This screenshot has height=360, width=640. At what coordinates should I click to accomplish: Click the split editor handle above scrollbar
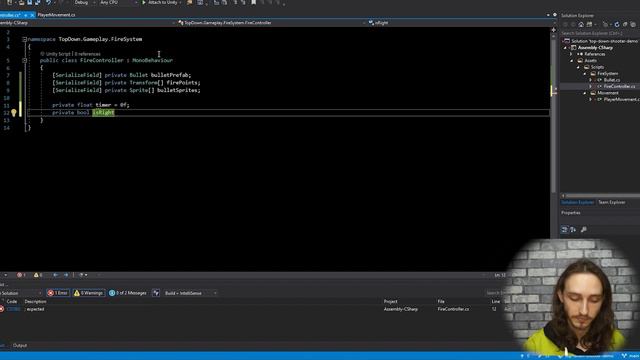[553, 29]
